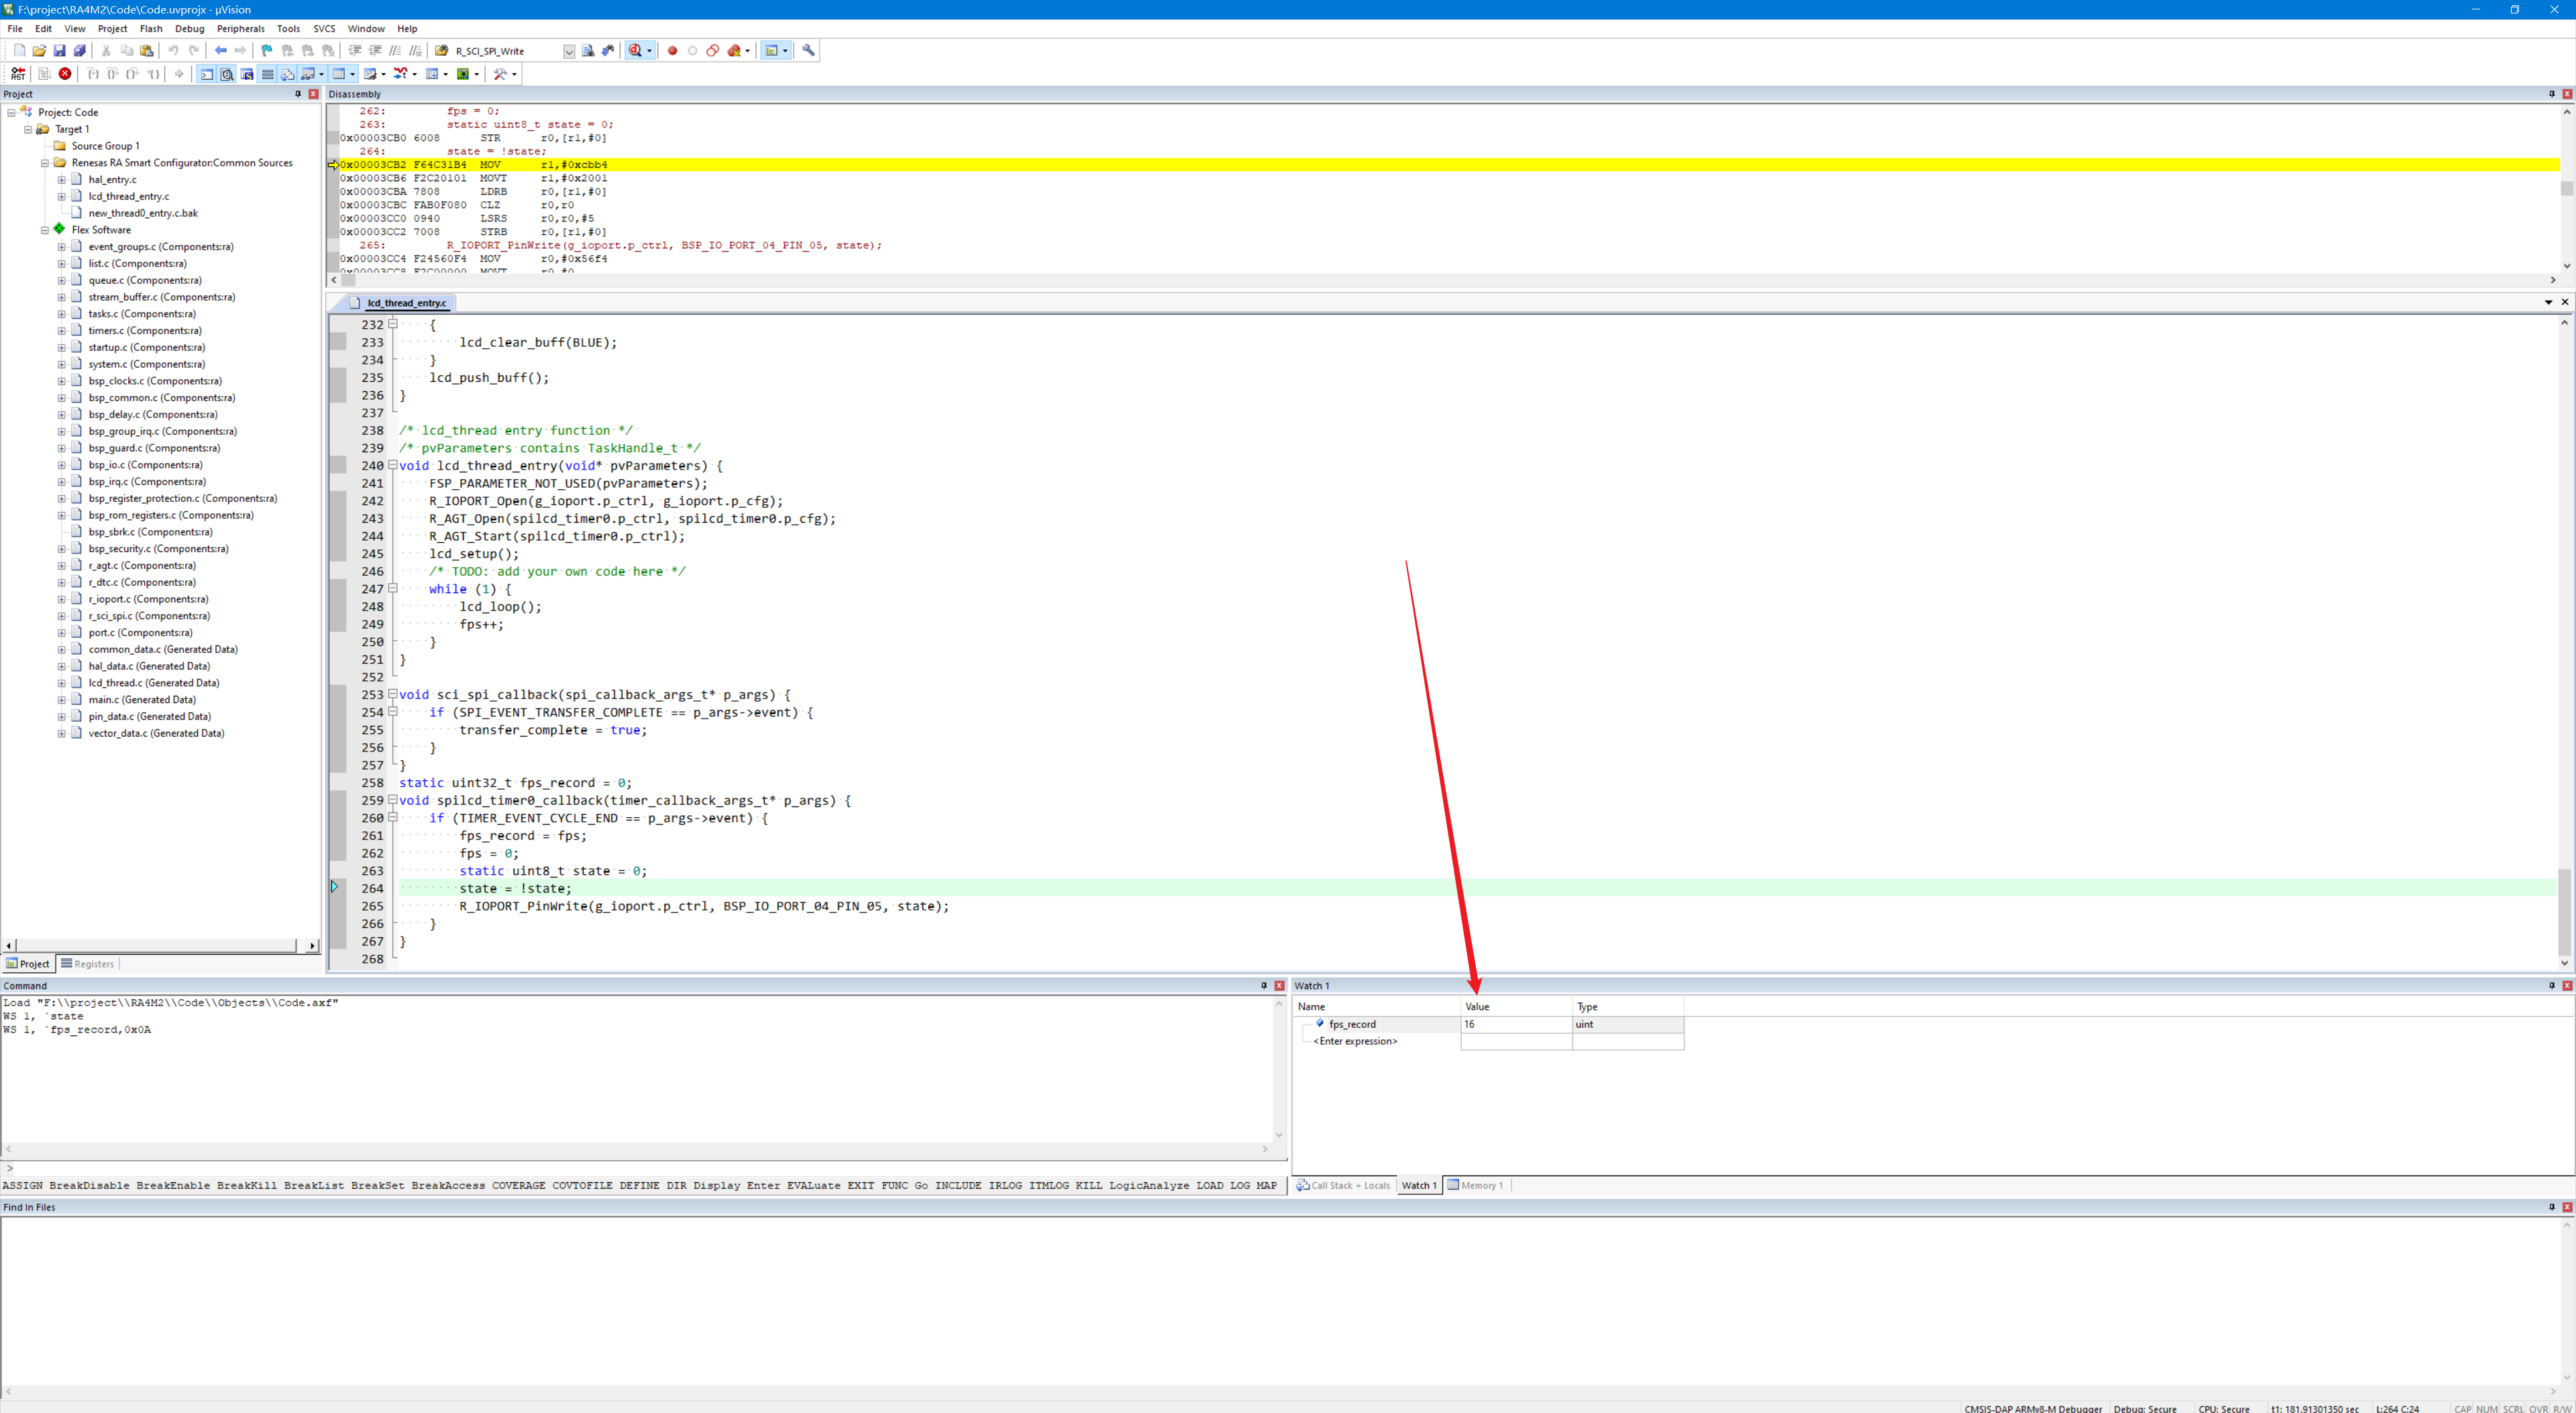Select fps_record value cell in Watch 1
This screenshot has height=1413, width=2576.
[x=1516, y=1024]
